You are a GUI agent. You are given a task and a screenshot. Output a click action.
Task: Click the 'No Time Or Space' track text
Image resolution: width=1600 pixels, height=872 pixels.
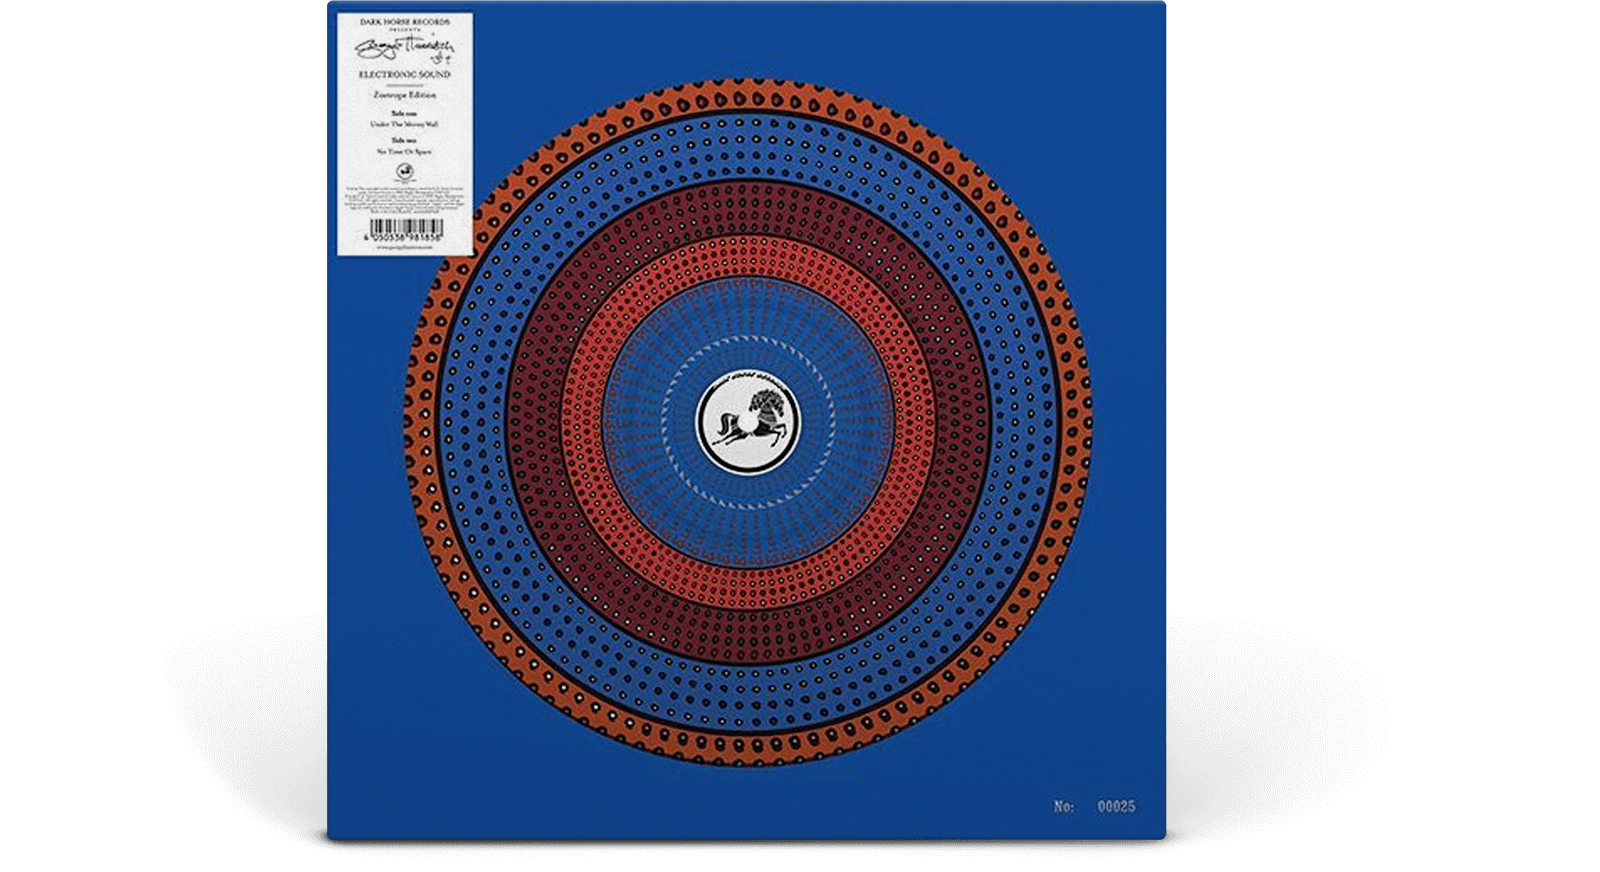tap(405, 152)
